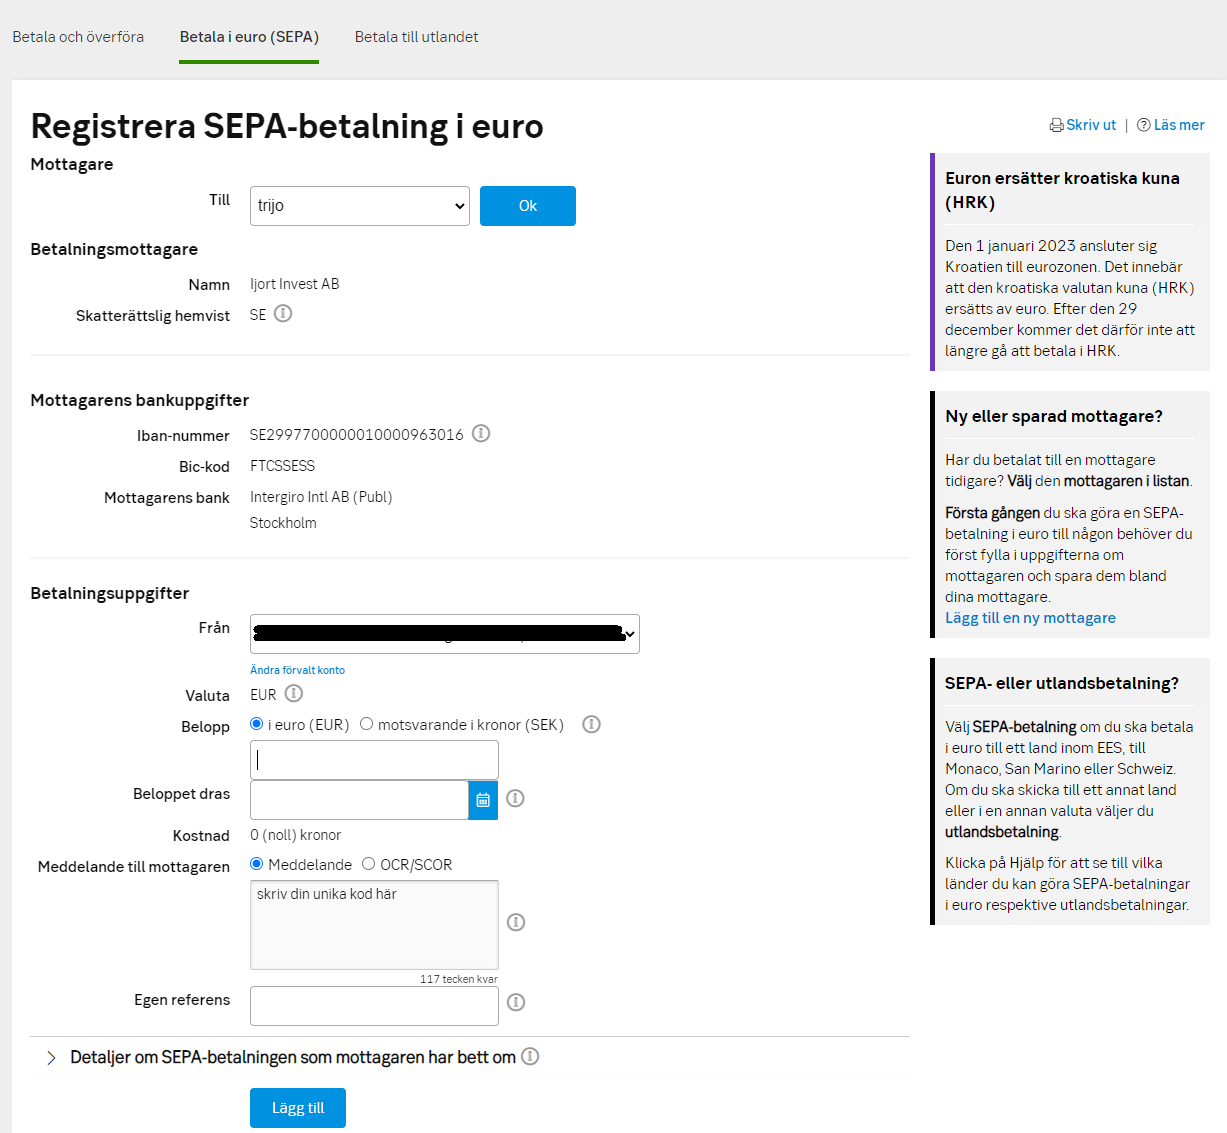Image resolution: width=1227 pixels, height=1133 pixels.
Task: Click into the Egen referens input field
Action: coord(374,1006)
